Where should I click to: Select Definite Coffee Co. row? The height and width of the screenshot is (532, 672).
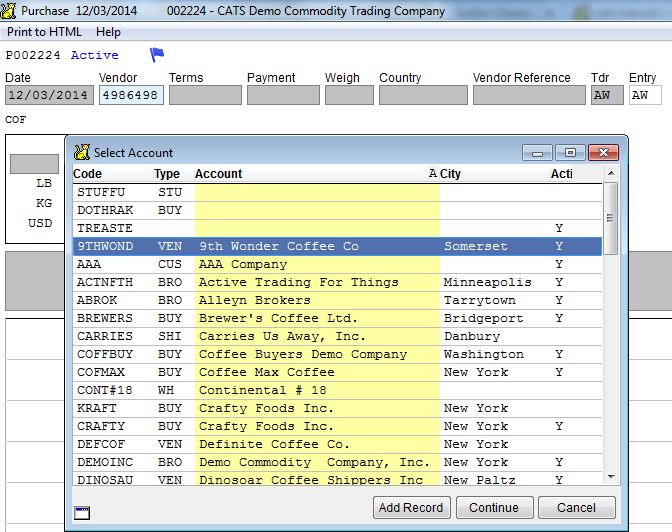[x=337, y=445]
